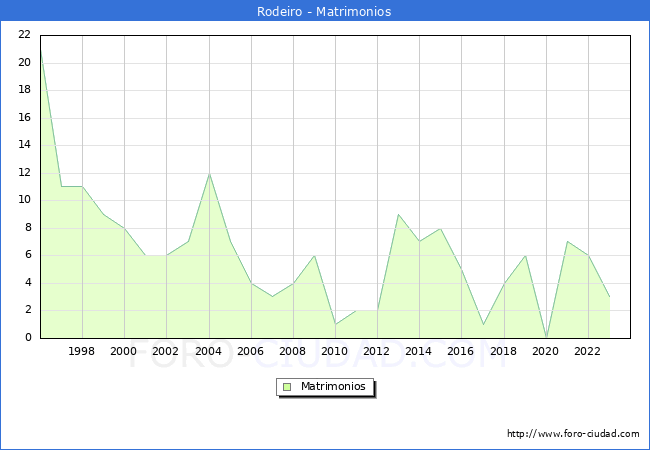Screen dimensions: 650x450
Task: Click the x-axis label 2000
Action: pos(124,351)
